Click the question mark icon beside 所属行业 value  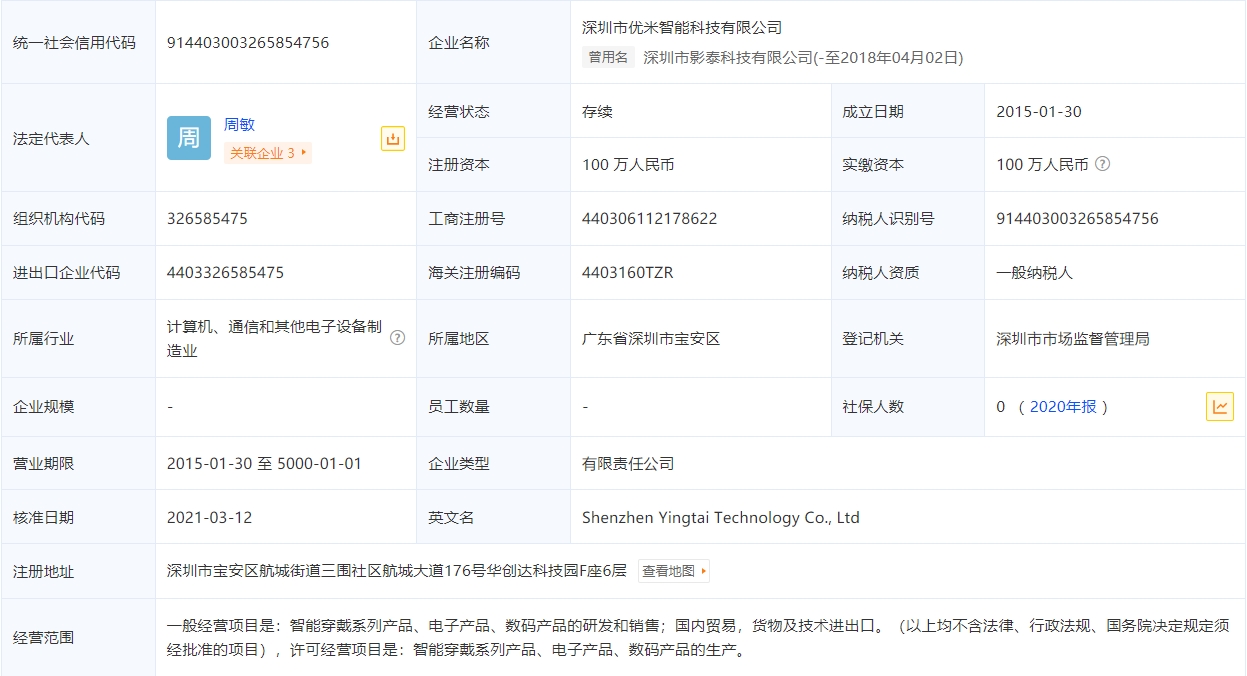click(397, 338)
